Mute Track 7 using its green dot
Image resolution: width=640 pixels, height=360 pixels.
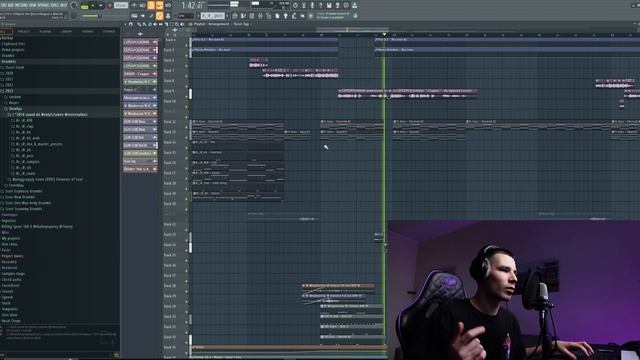tap(187, 76)
